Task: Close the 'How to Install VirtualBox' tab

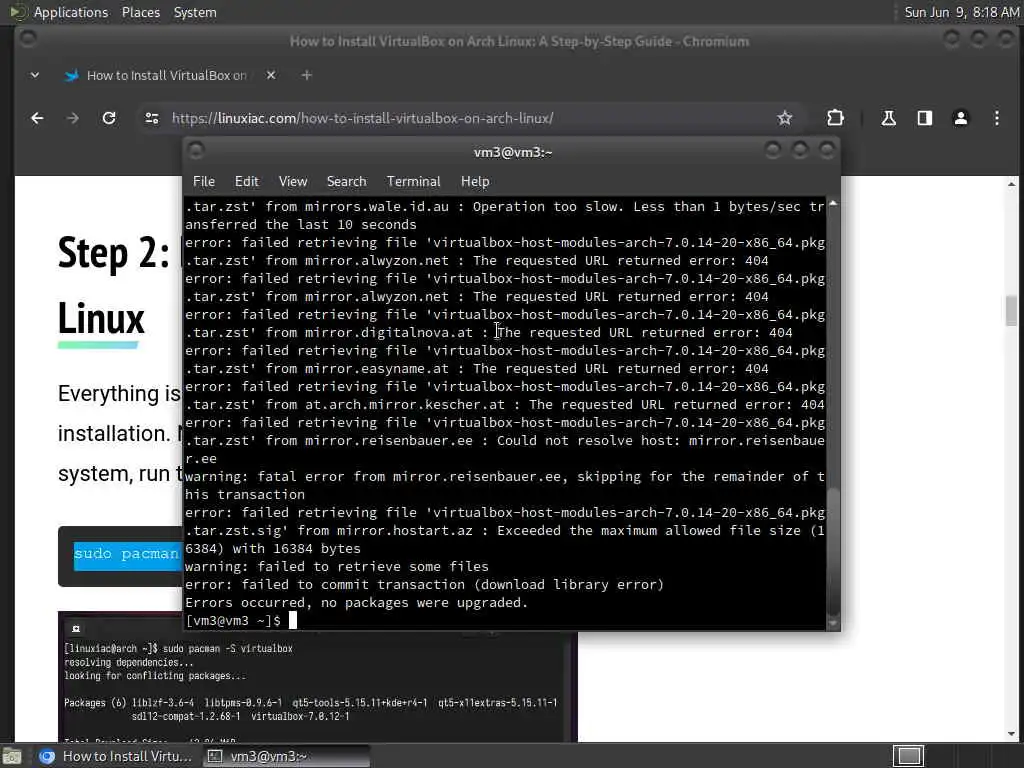Action: pyautogui.click(x=271, y=75)
